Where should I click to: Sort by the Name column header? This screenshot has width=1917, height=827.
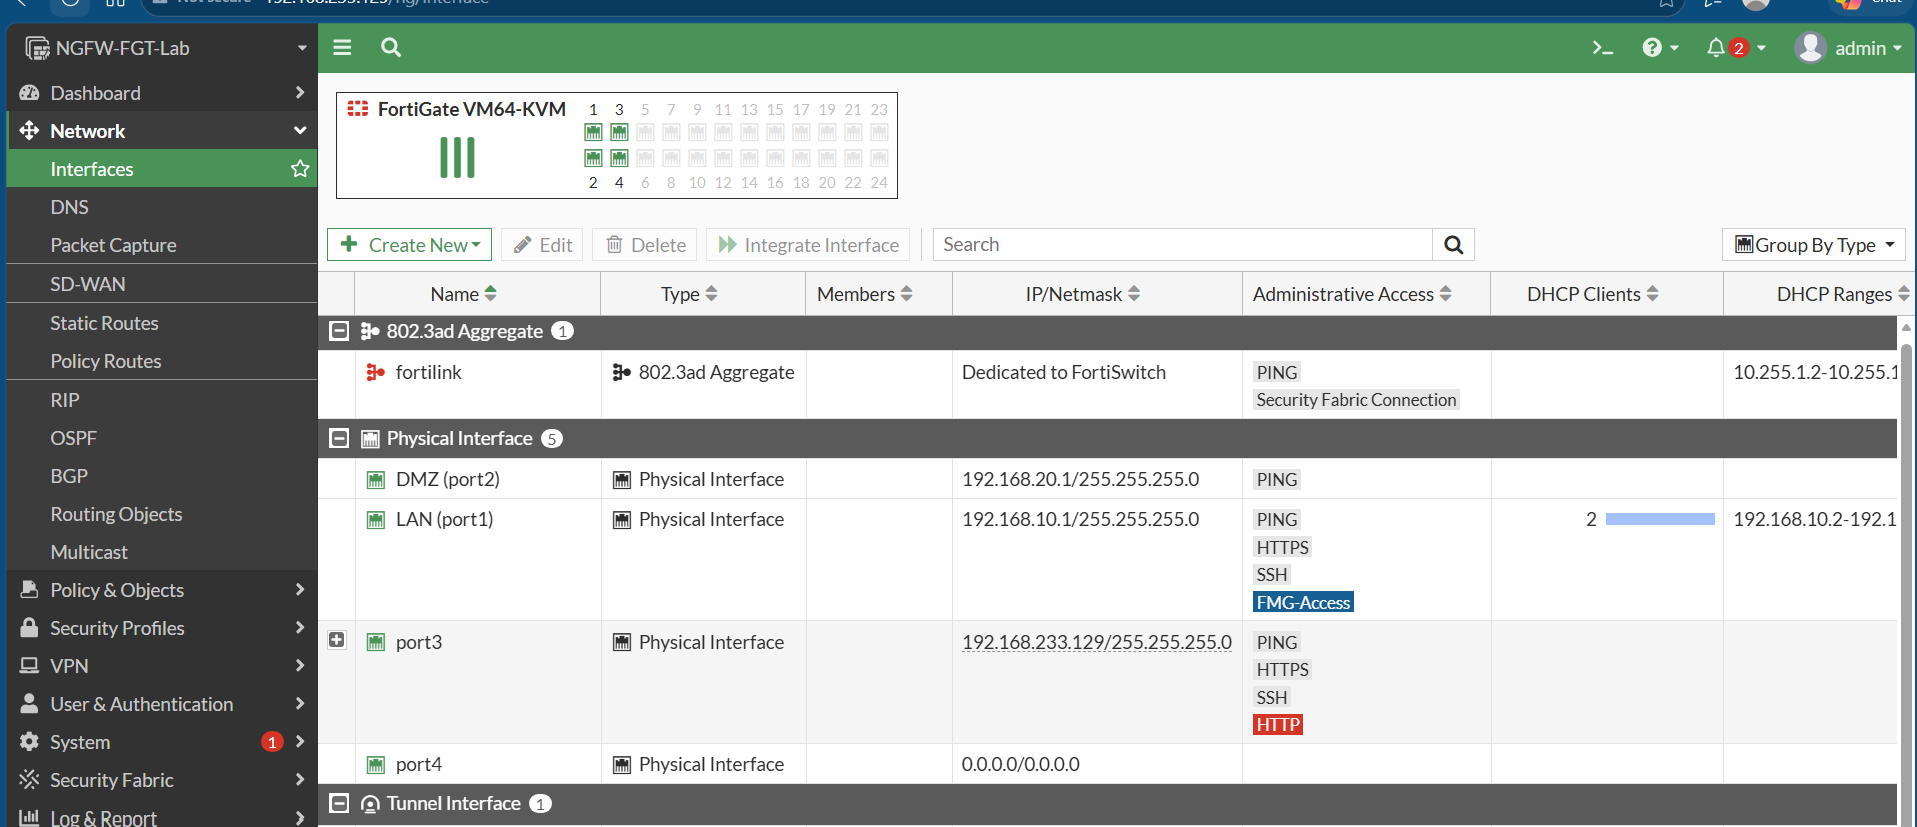pos(464,294)
